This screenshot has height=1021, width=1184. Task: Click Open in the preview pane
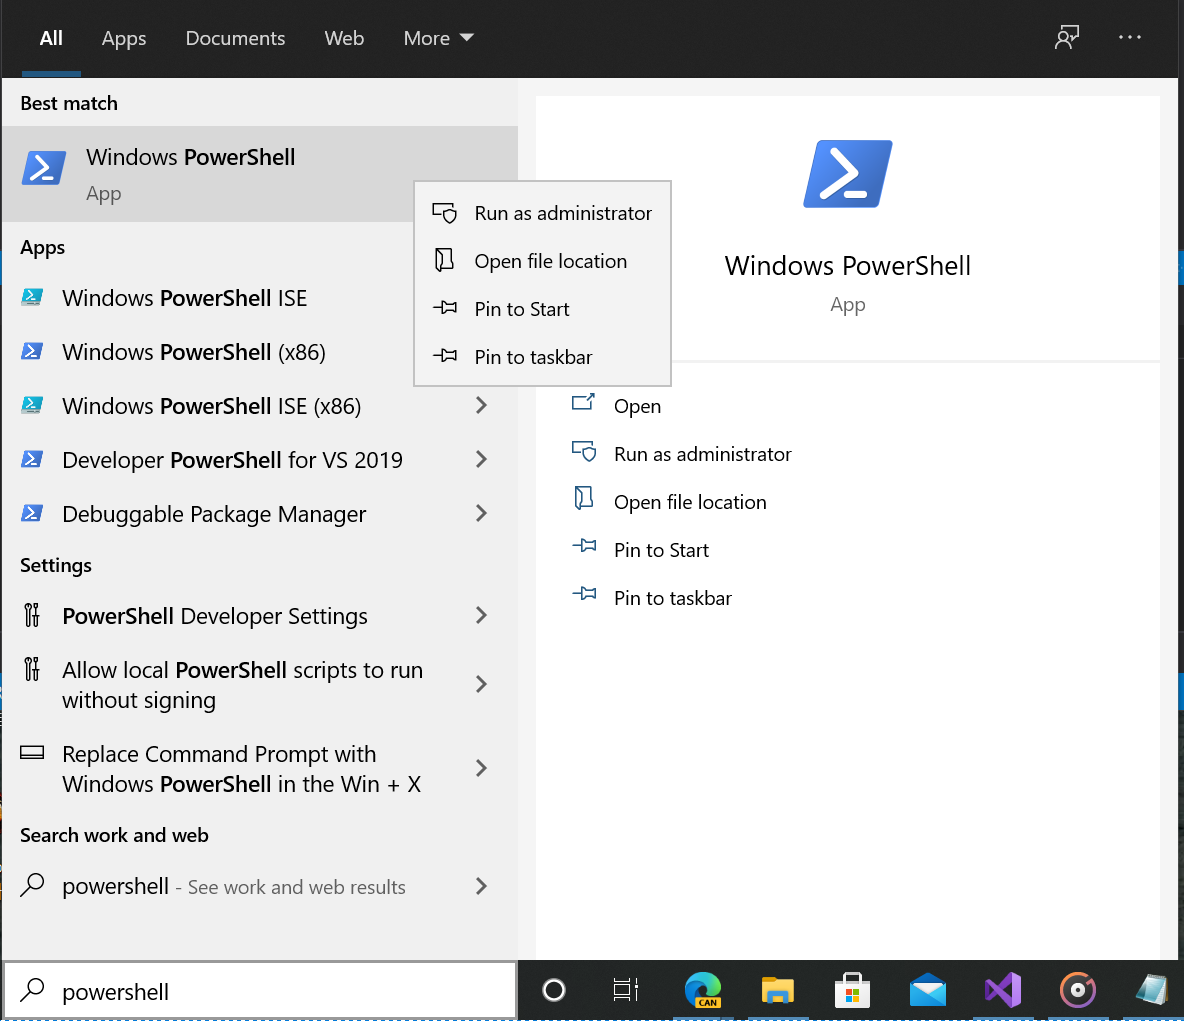point(637,406)
